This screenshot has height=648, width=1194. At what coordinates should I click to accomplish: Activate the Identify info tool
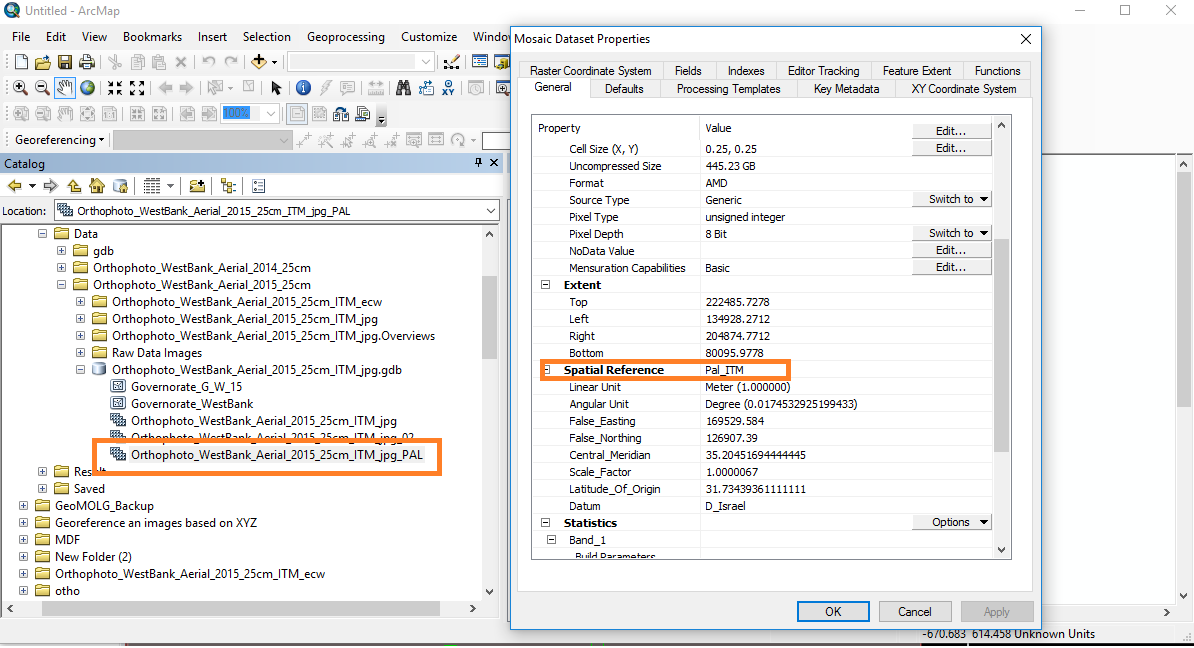[303, 88]
